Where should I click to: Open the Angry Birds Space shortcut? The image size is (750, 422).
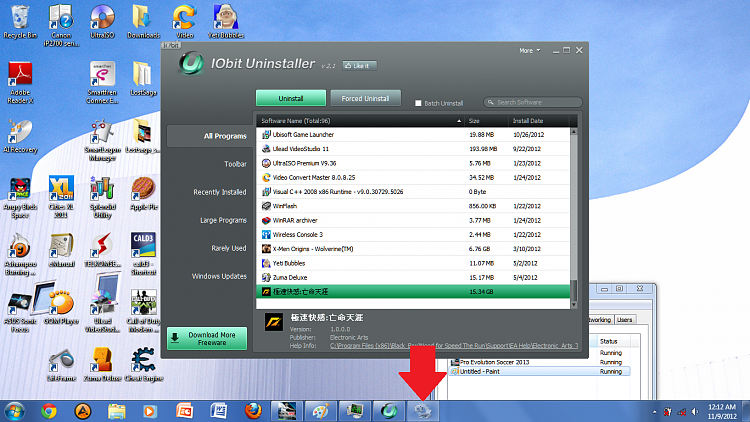click(x=20, y=197)
